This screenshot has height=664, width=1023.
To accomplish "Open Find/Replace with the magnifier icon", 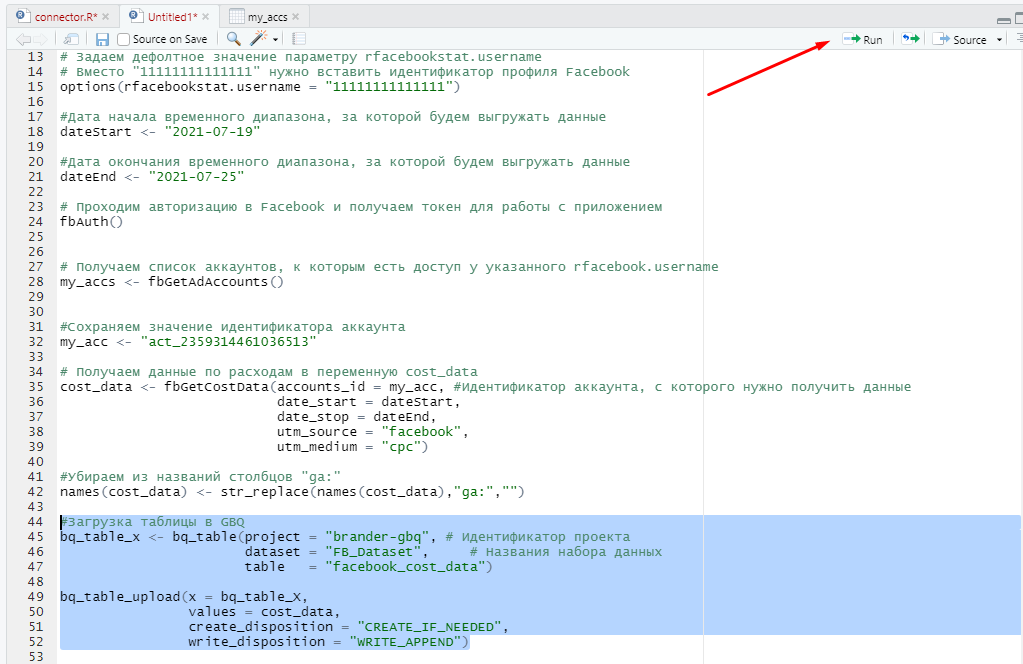I will coord(233,39).
